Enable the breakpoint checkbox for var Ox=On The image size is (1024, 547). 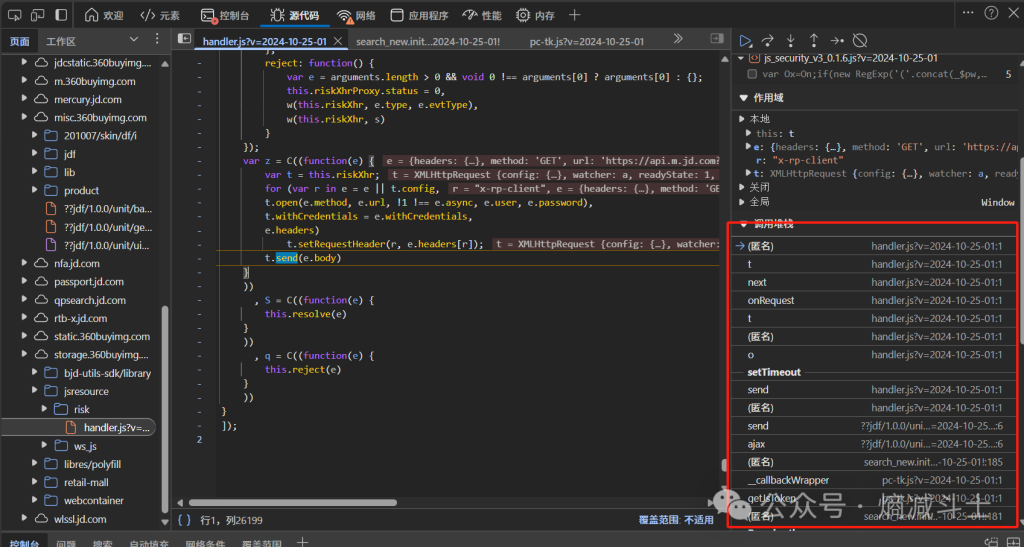752,75
